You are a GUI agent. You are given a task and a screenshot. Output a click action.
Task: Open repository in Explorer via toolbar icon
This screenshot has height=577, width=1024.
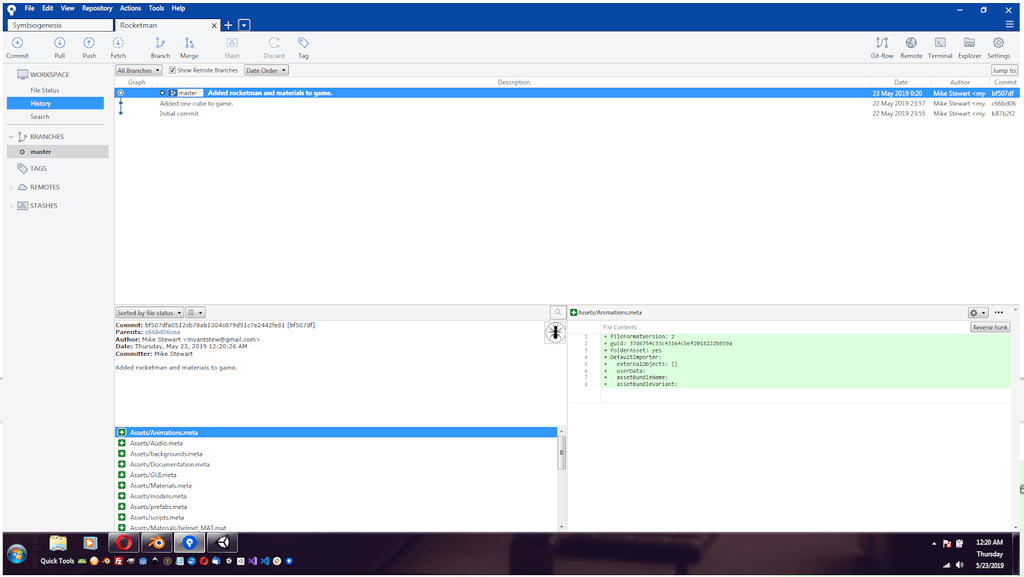[x=968, y=46]
